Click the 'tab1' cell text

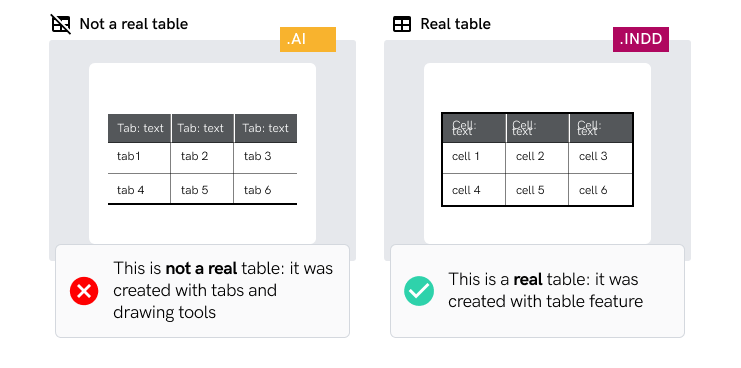(129, 156)
